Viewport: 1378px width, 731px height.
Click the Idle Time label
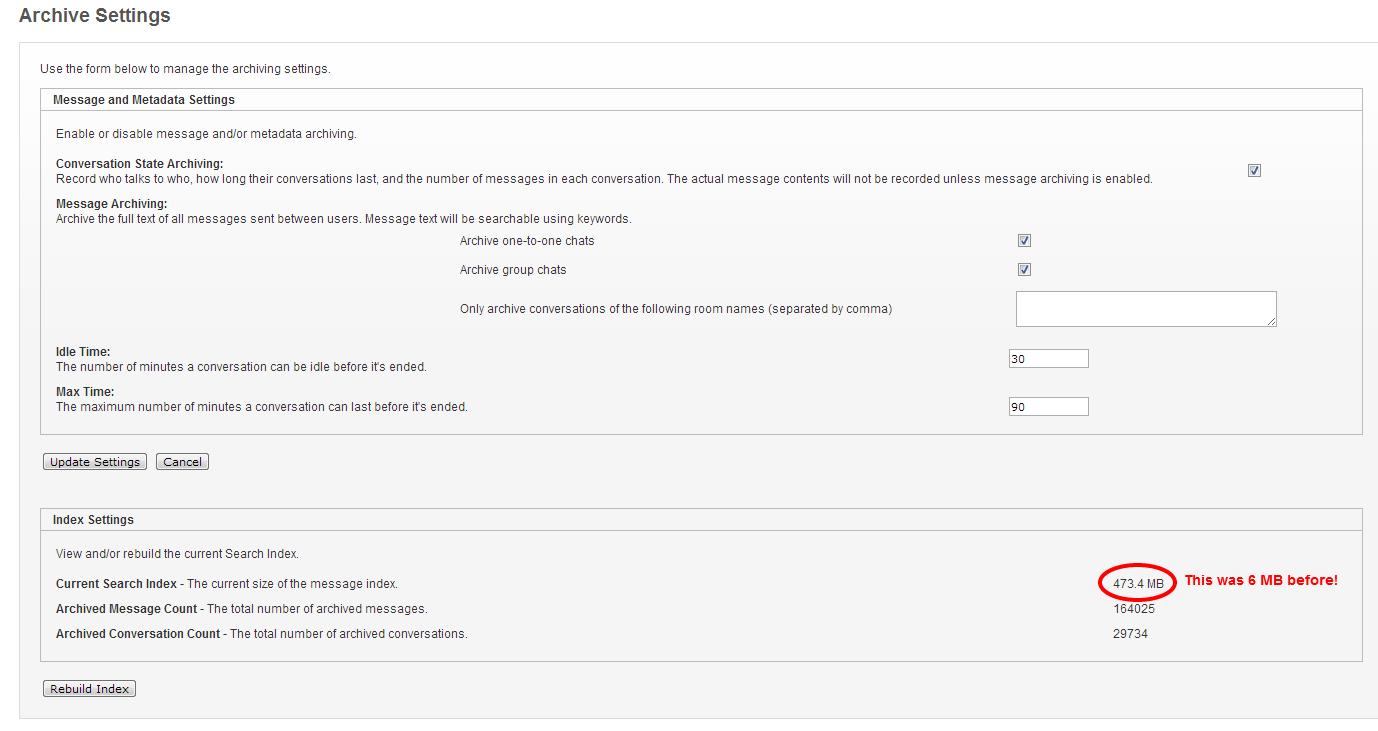tap(83, 352)
